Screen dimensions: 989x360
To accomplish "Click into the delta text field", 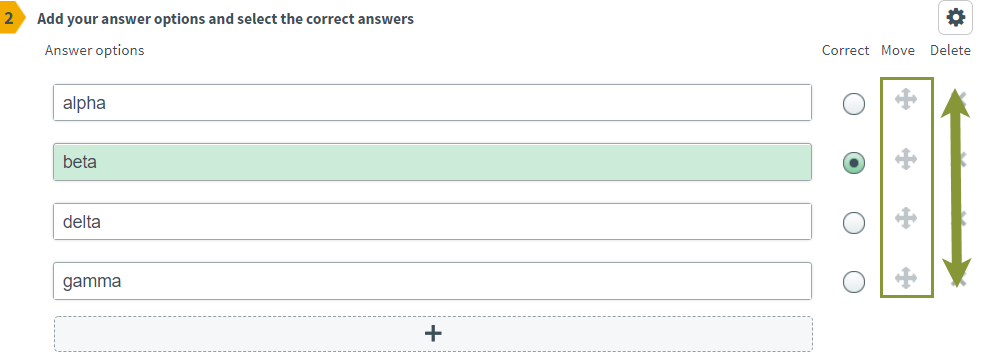I will tap(432, 221).
